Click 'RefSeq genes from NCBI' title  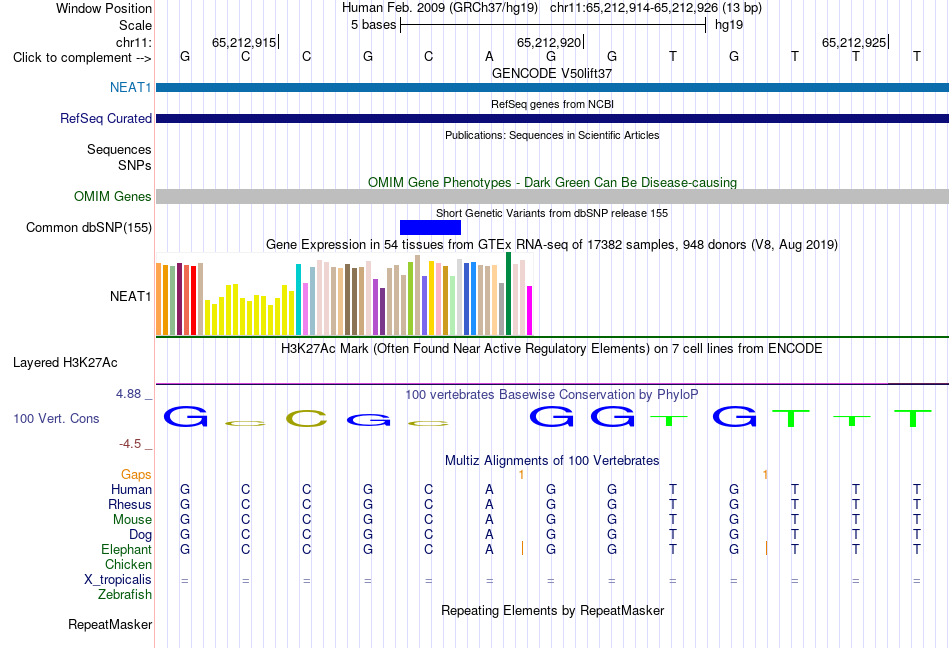[x=552, y=104]
